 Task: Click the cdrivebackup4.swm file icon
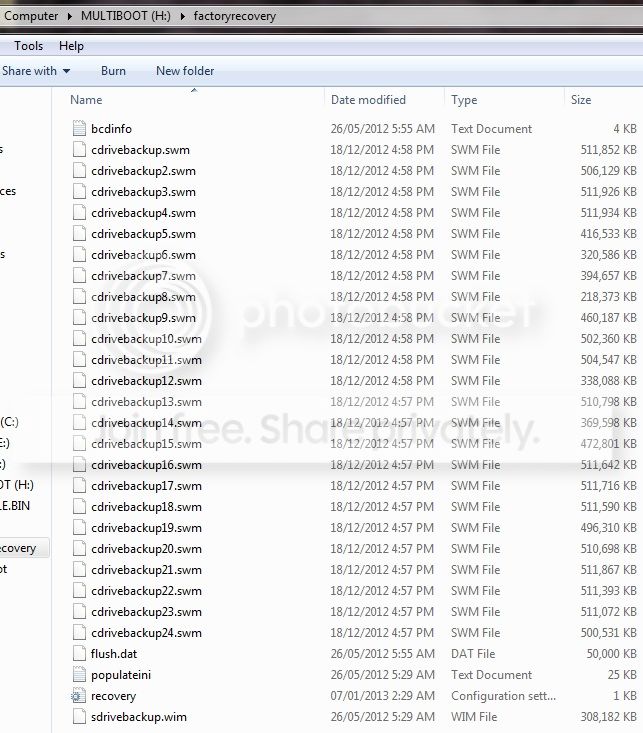(x=79, y=213)
